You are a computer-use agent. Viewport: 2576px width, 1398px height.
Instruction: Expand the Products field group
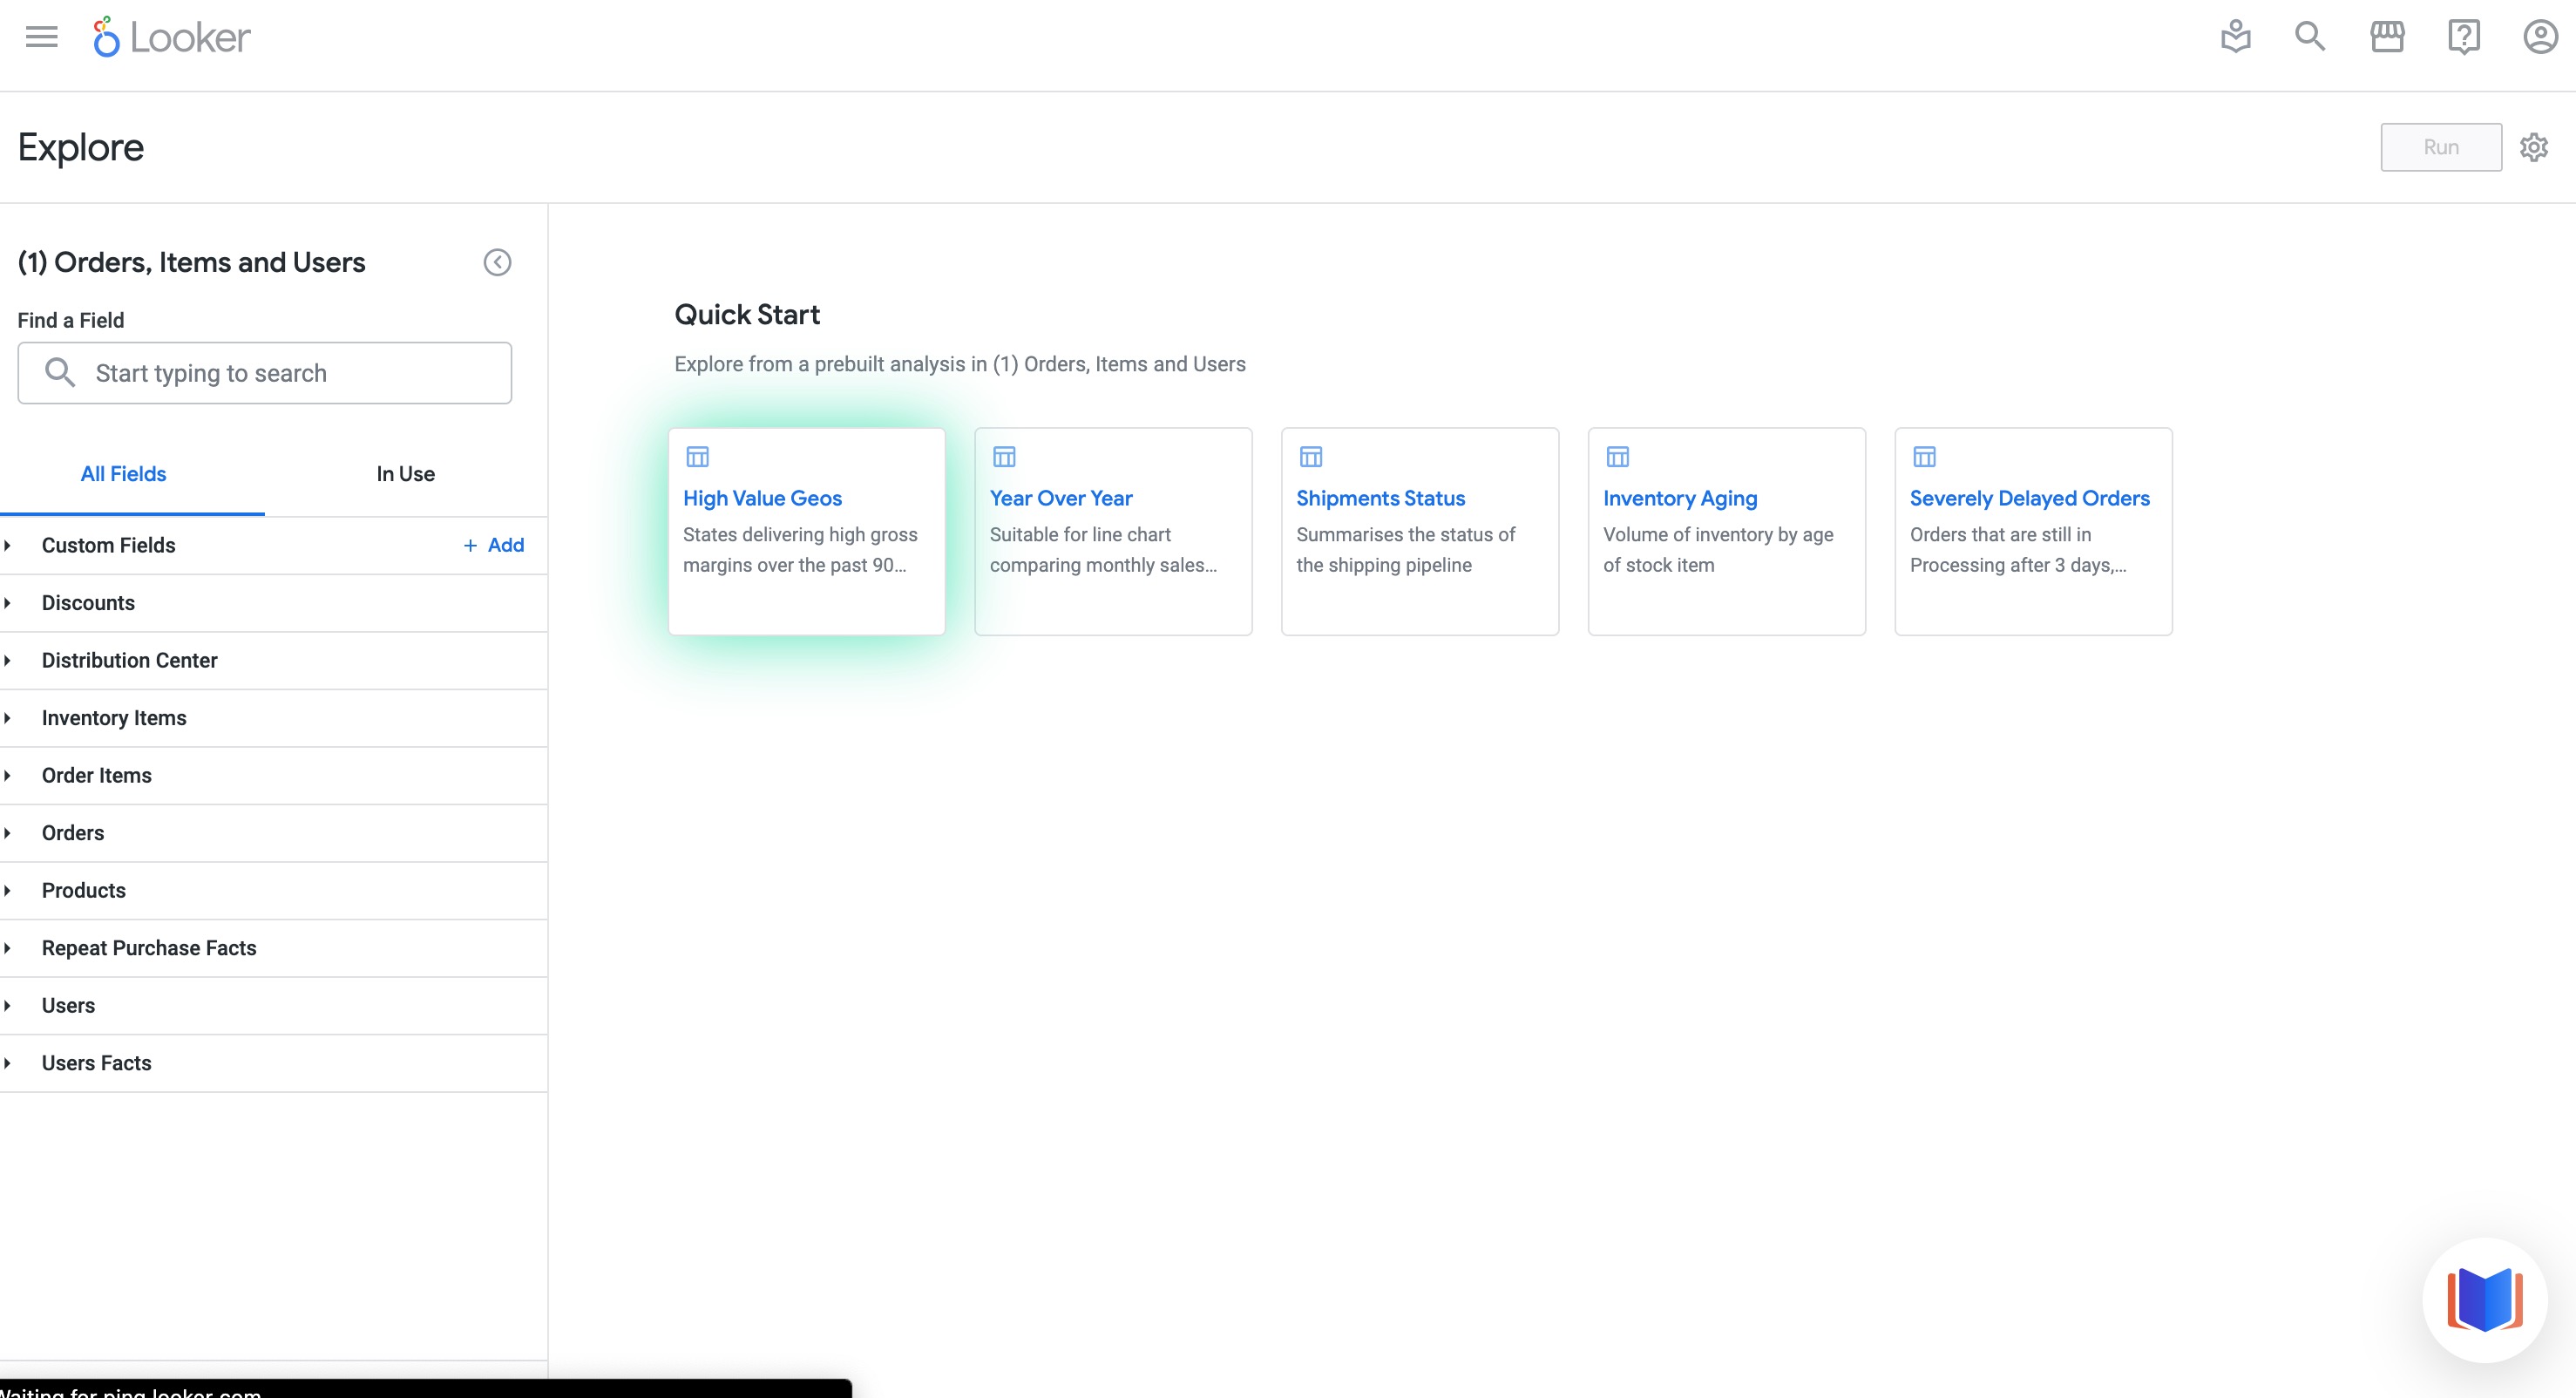click(83, 891)
